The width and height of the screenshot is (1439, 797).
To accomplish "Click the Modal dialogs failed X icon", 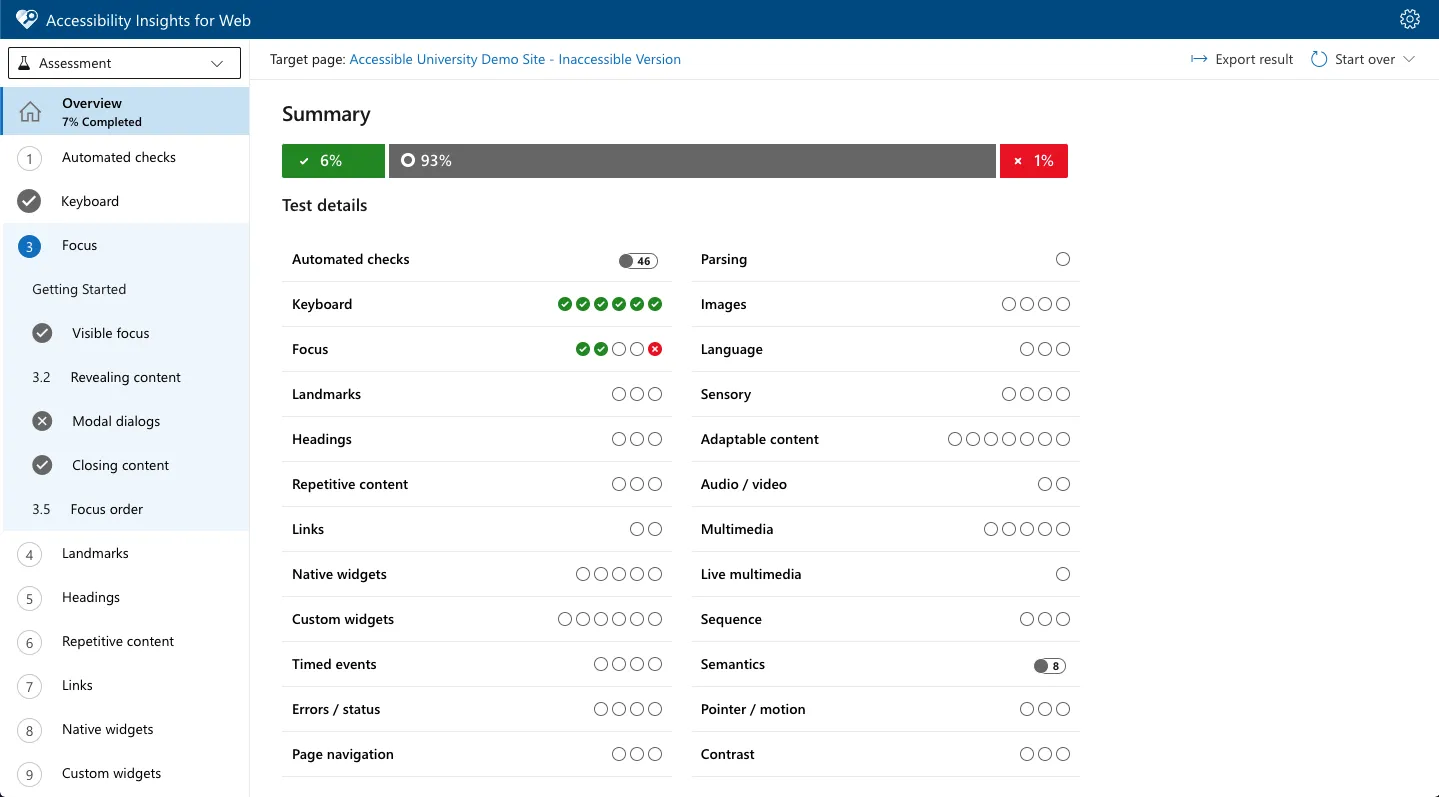I will 42,421.
